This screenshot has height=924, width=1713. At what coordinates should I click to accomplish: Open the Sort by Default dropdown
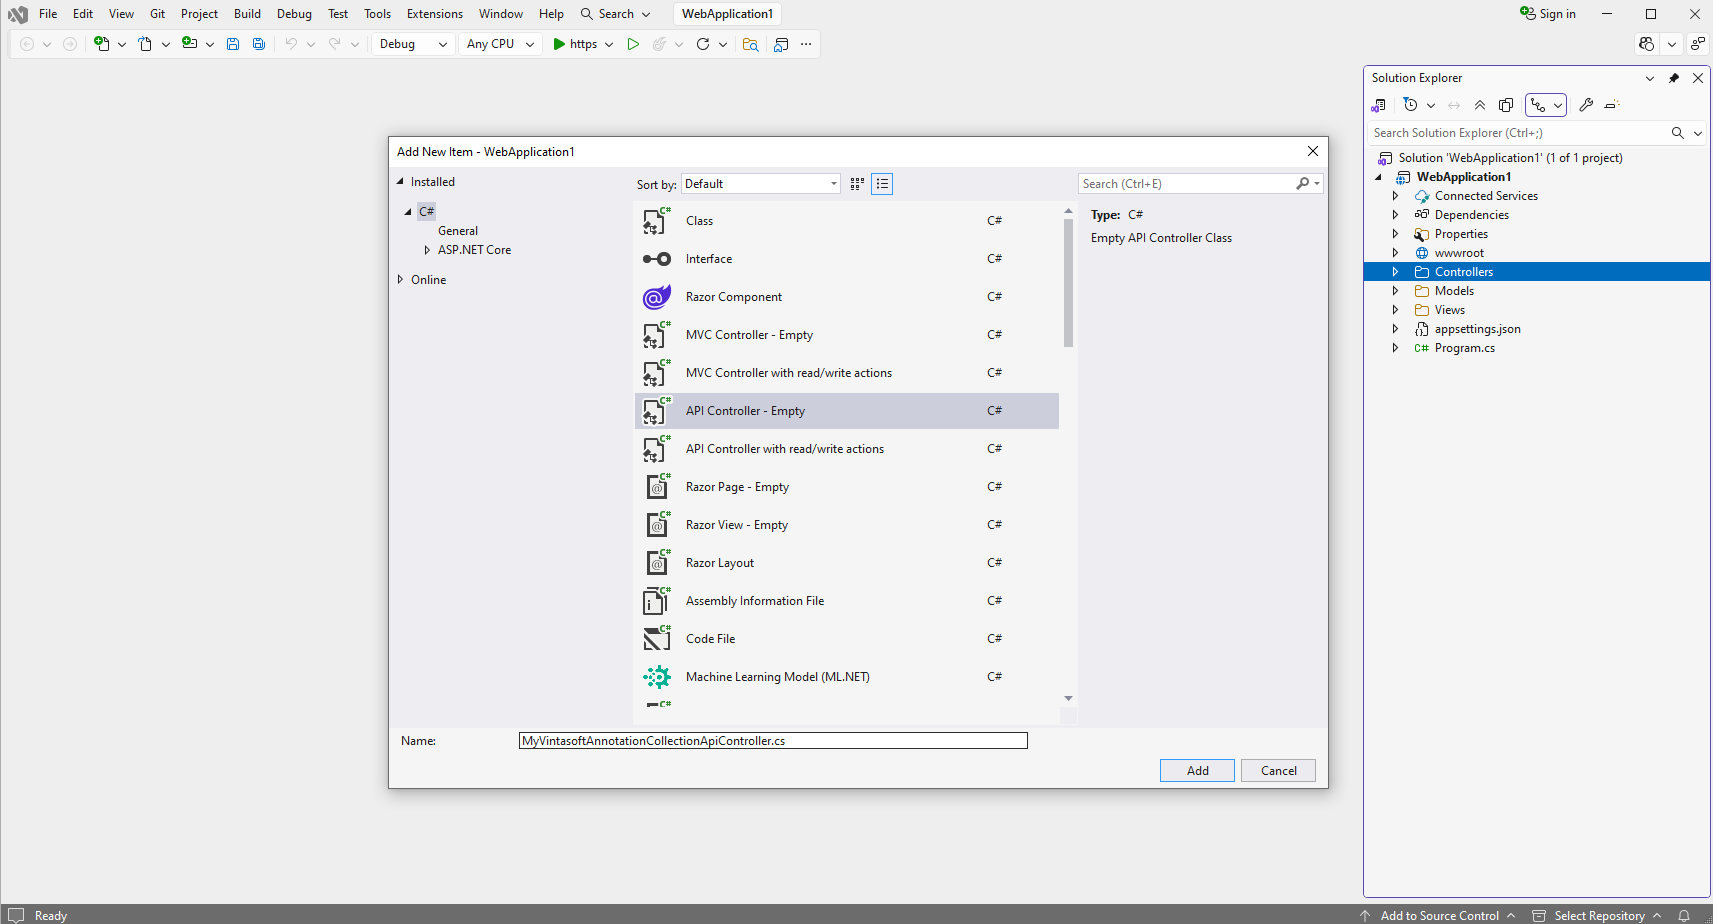761,184
